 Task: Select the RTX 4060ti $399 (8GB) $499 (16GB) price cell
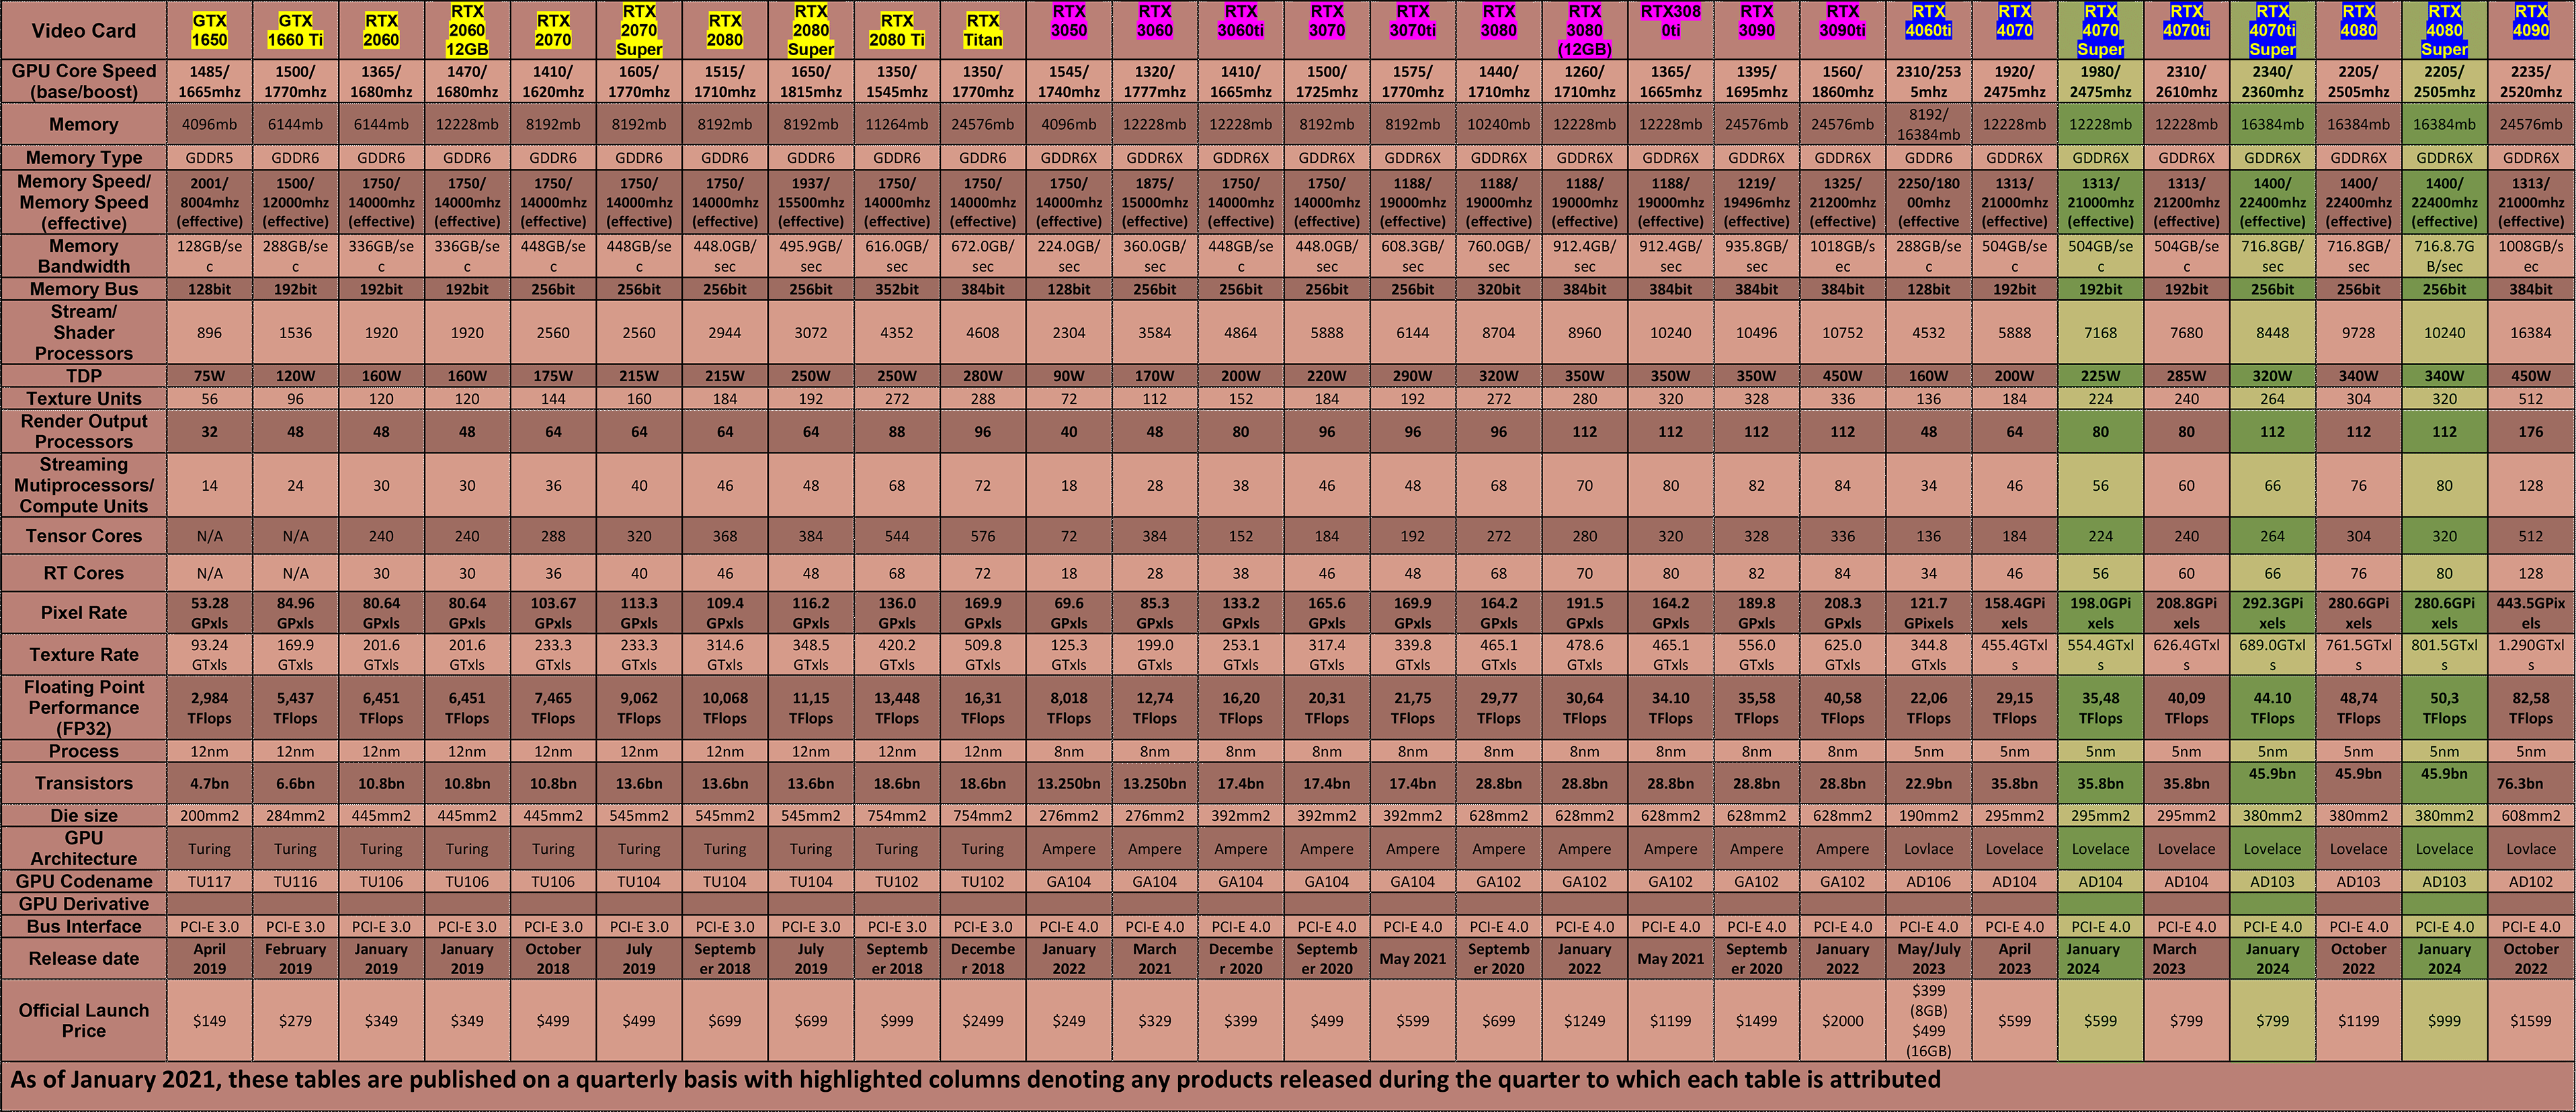pyautogui.click(x=1929, y=1020)
